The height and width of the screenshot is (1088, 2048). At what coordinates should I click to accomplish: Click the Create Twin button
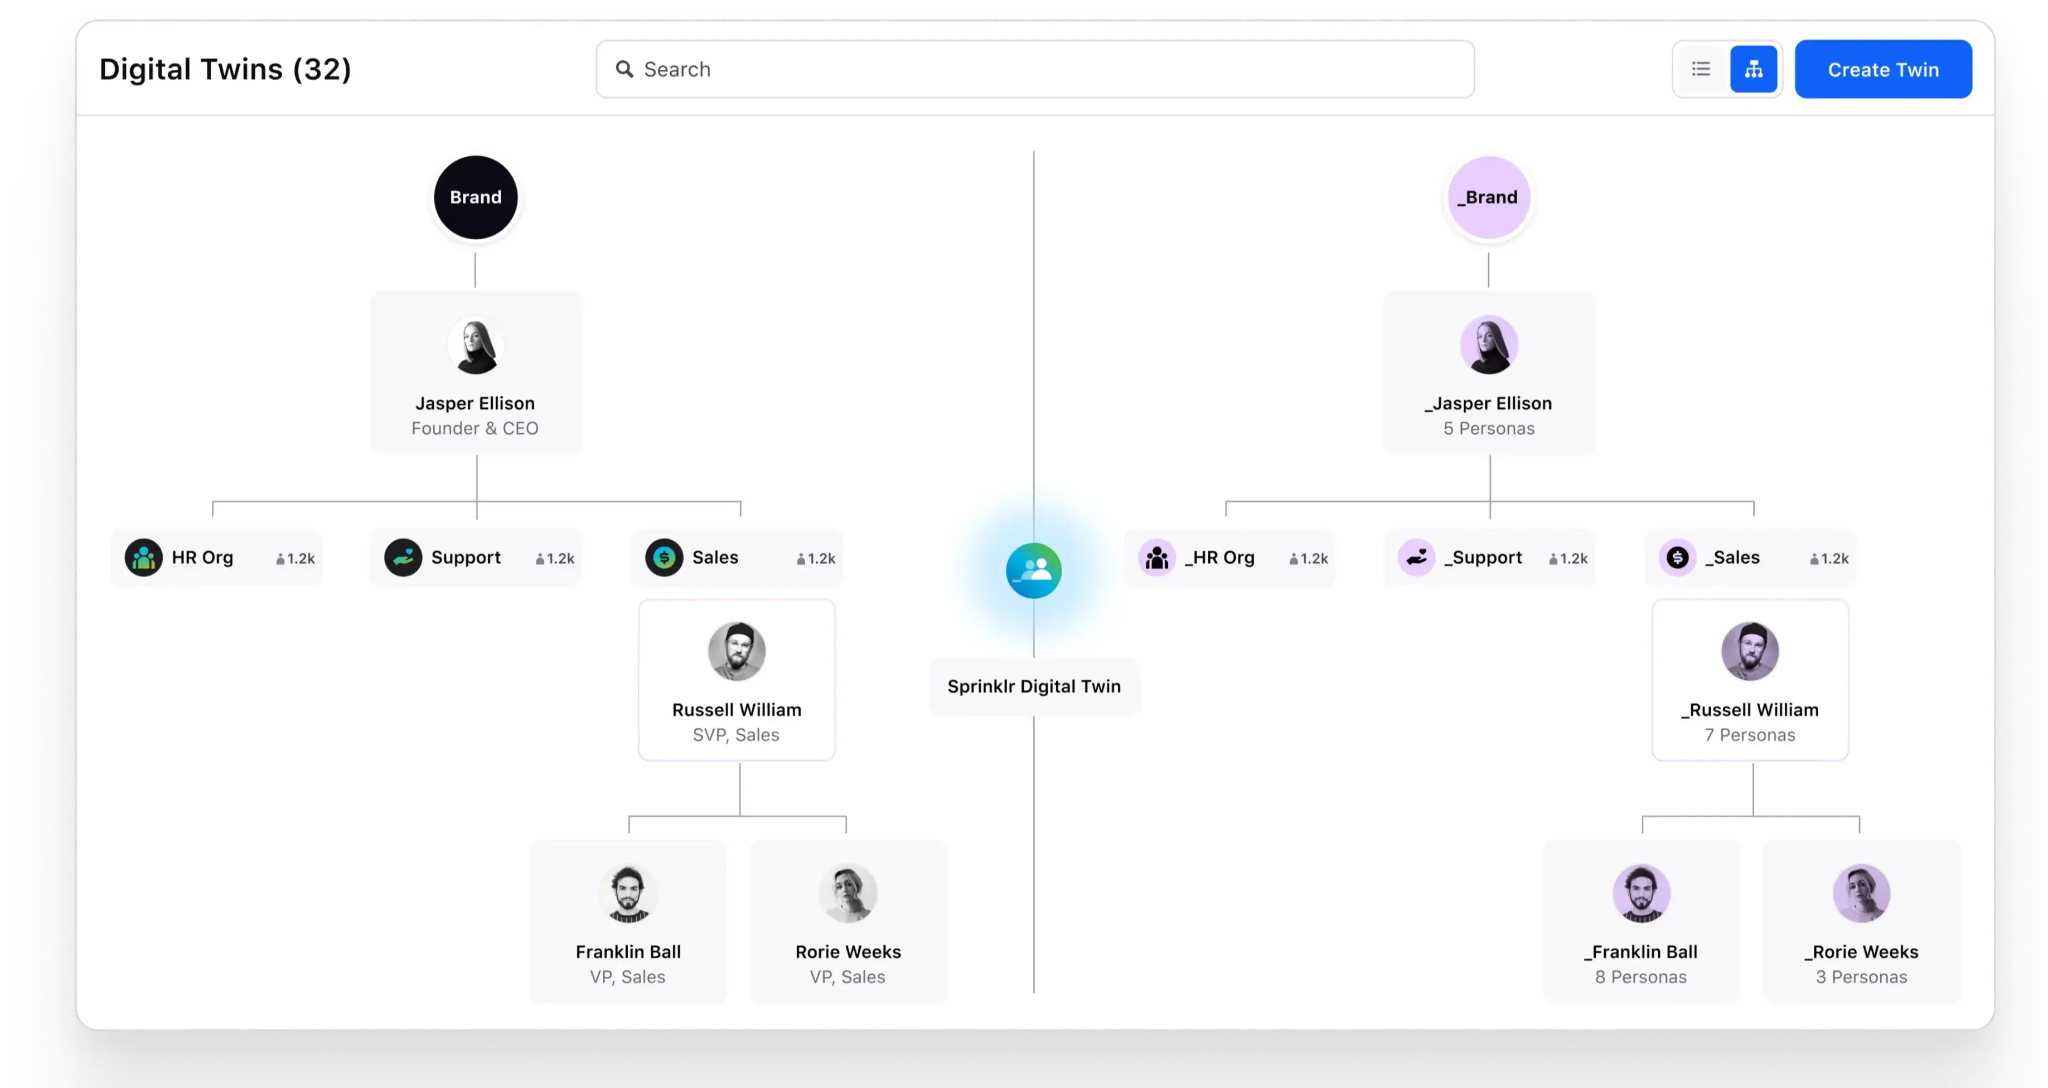(x=1884, y=69)
